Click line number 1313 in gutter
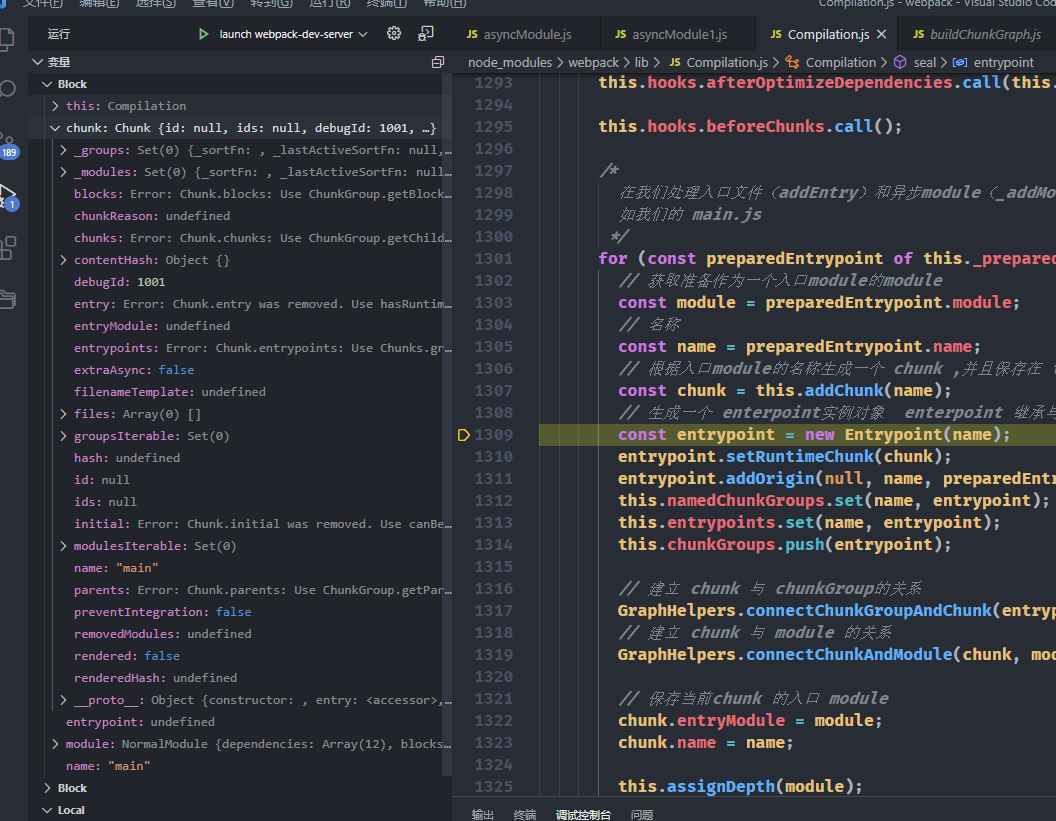The height and width of the screenshot is (821, 1056). click(493, 523)
